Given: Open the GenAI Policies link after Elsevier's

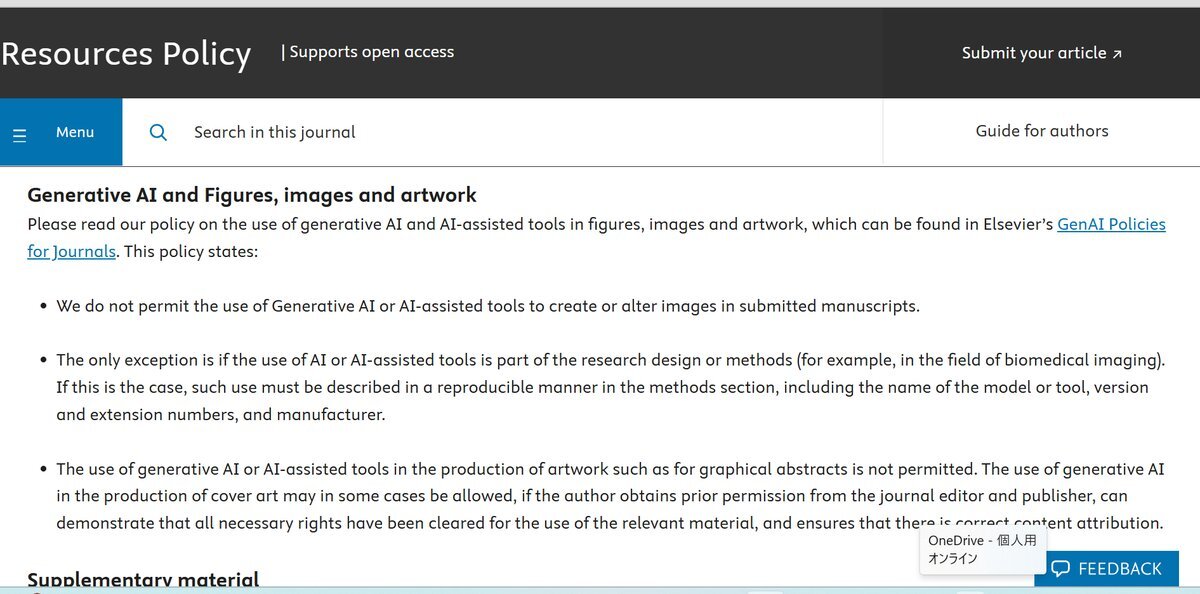Looking at the screenshot, I should click(x=1111, y=224).
